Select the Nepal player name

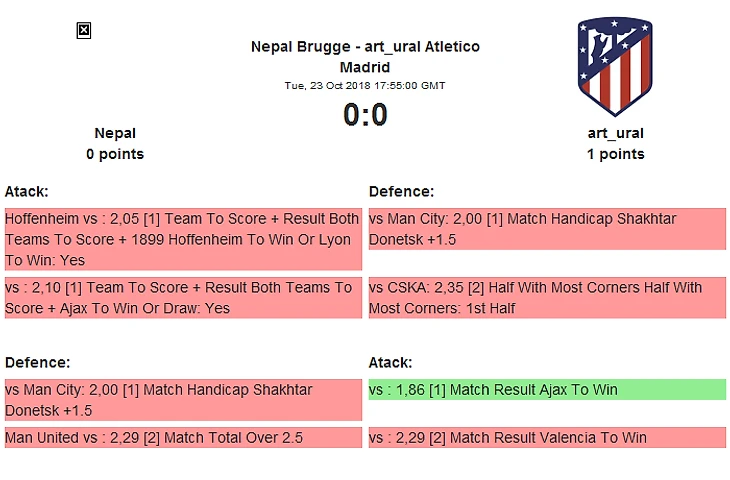pyautogui.click(x=115, y=133)
